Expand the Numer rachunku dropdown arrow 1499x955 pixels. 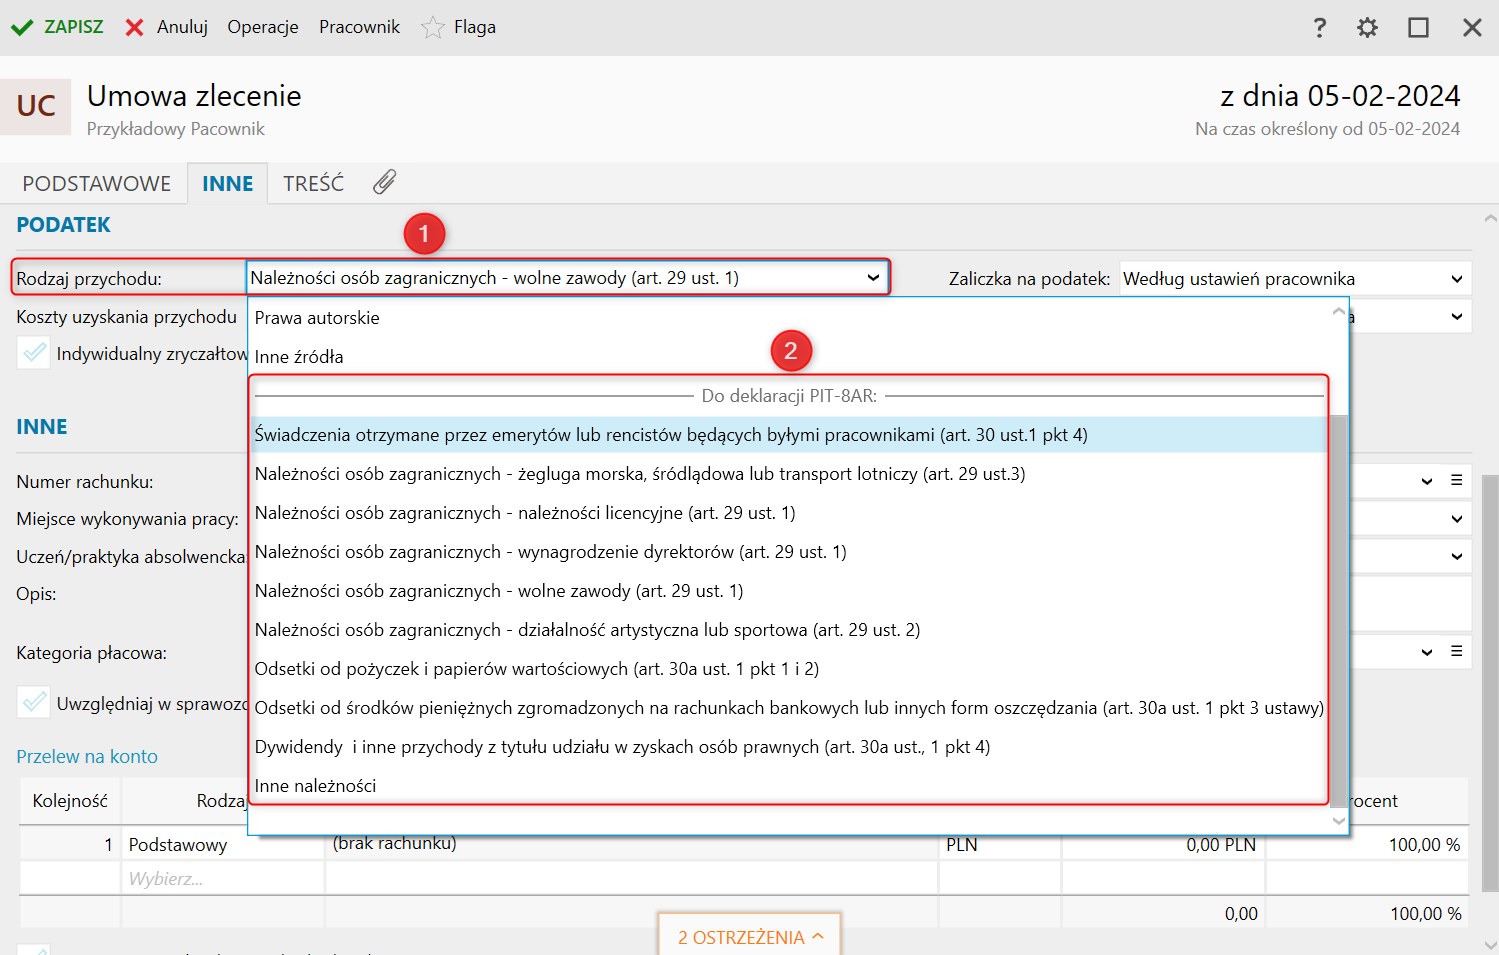(x=1427, y=481)
